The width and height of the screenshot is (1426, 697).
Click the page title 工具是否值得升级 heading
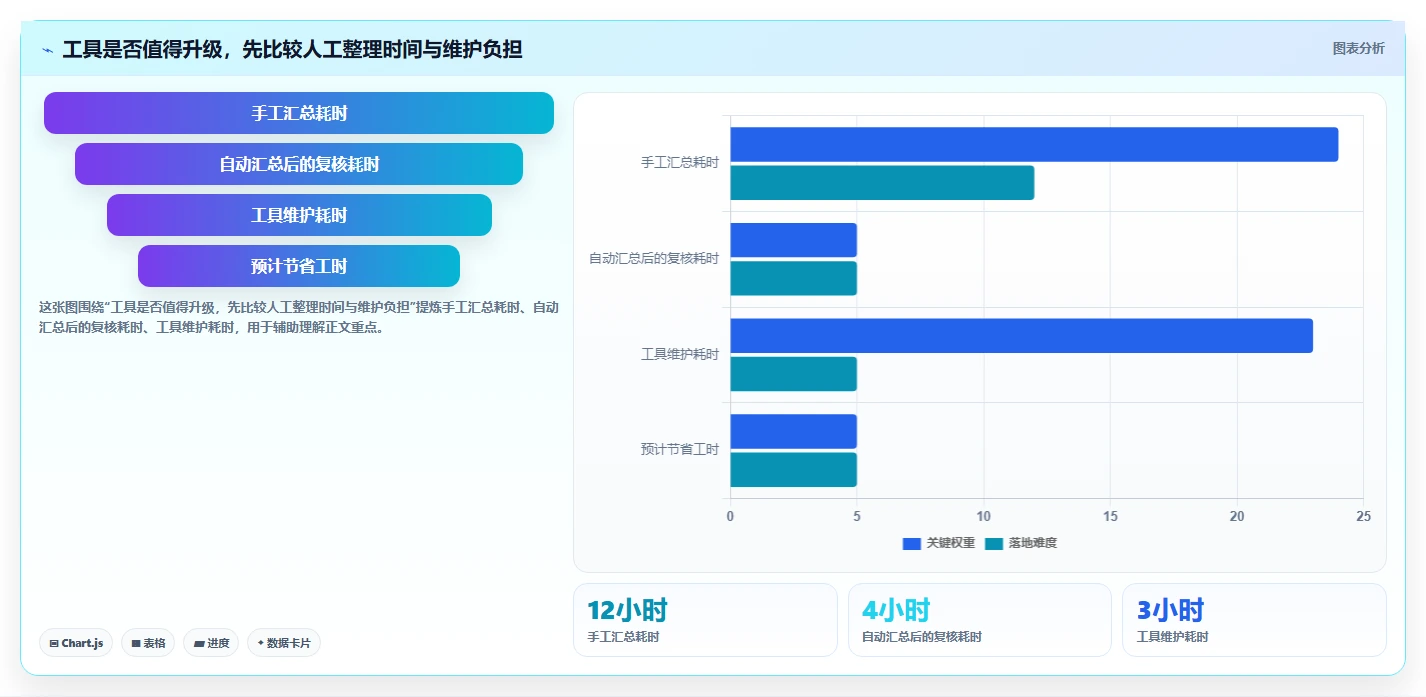[x=292, y=49]
